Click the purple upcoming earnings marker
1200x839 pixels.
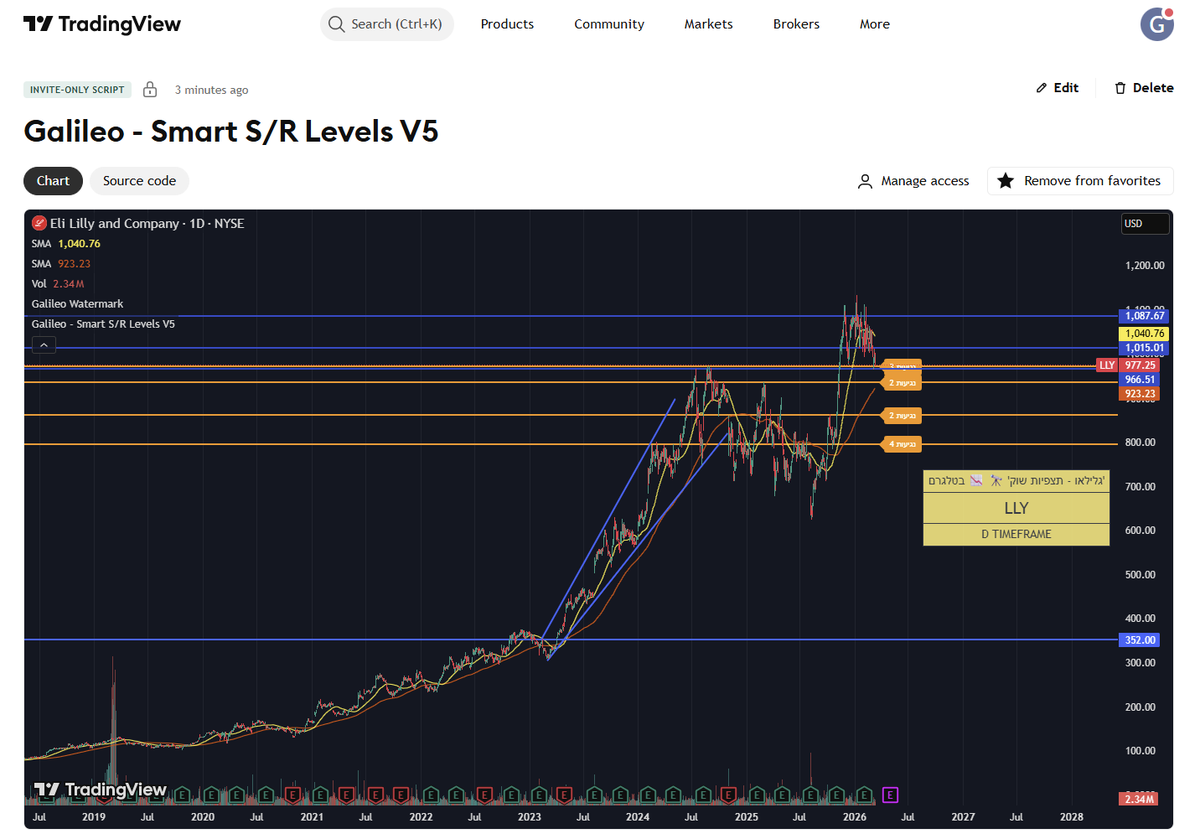click(891, 795)
